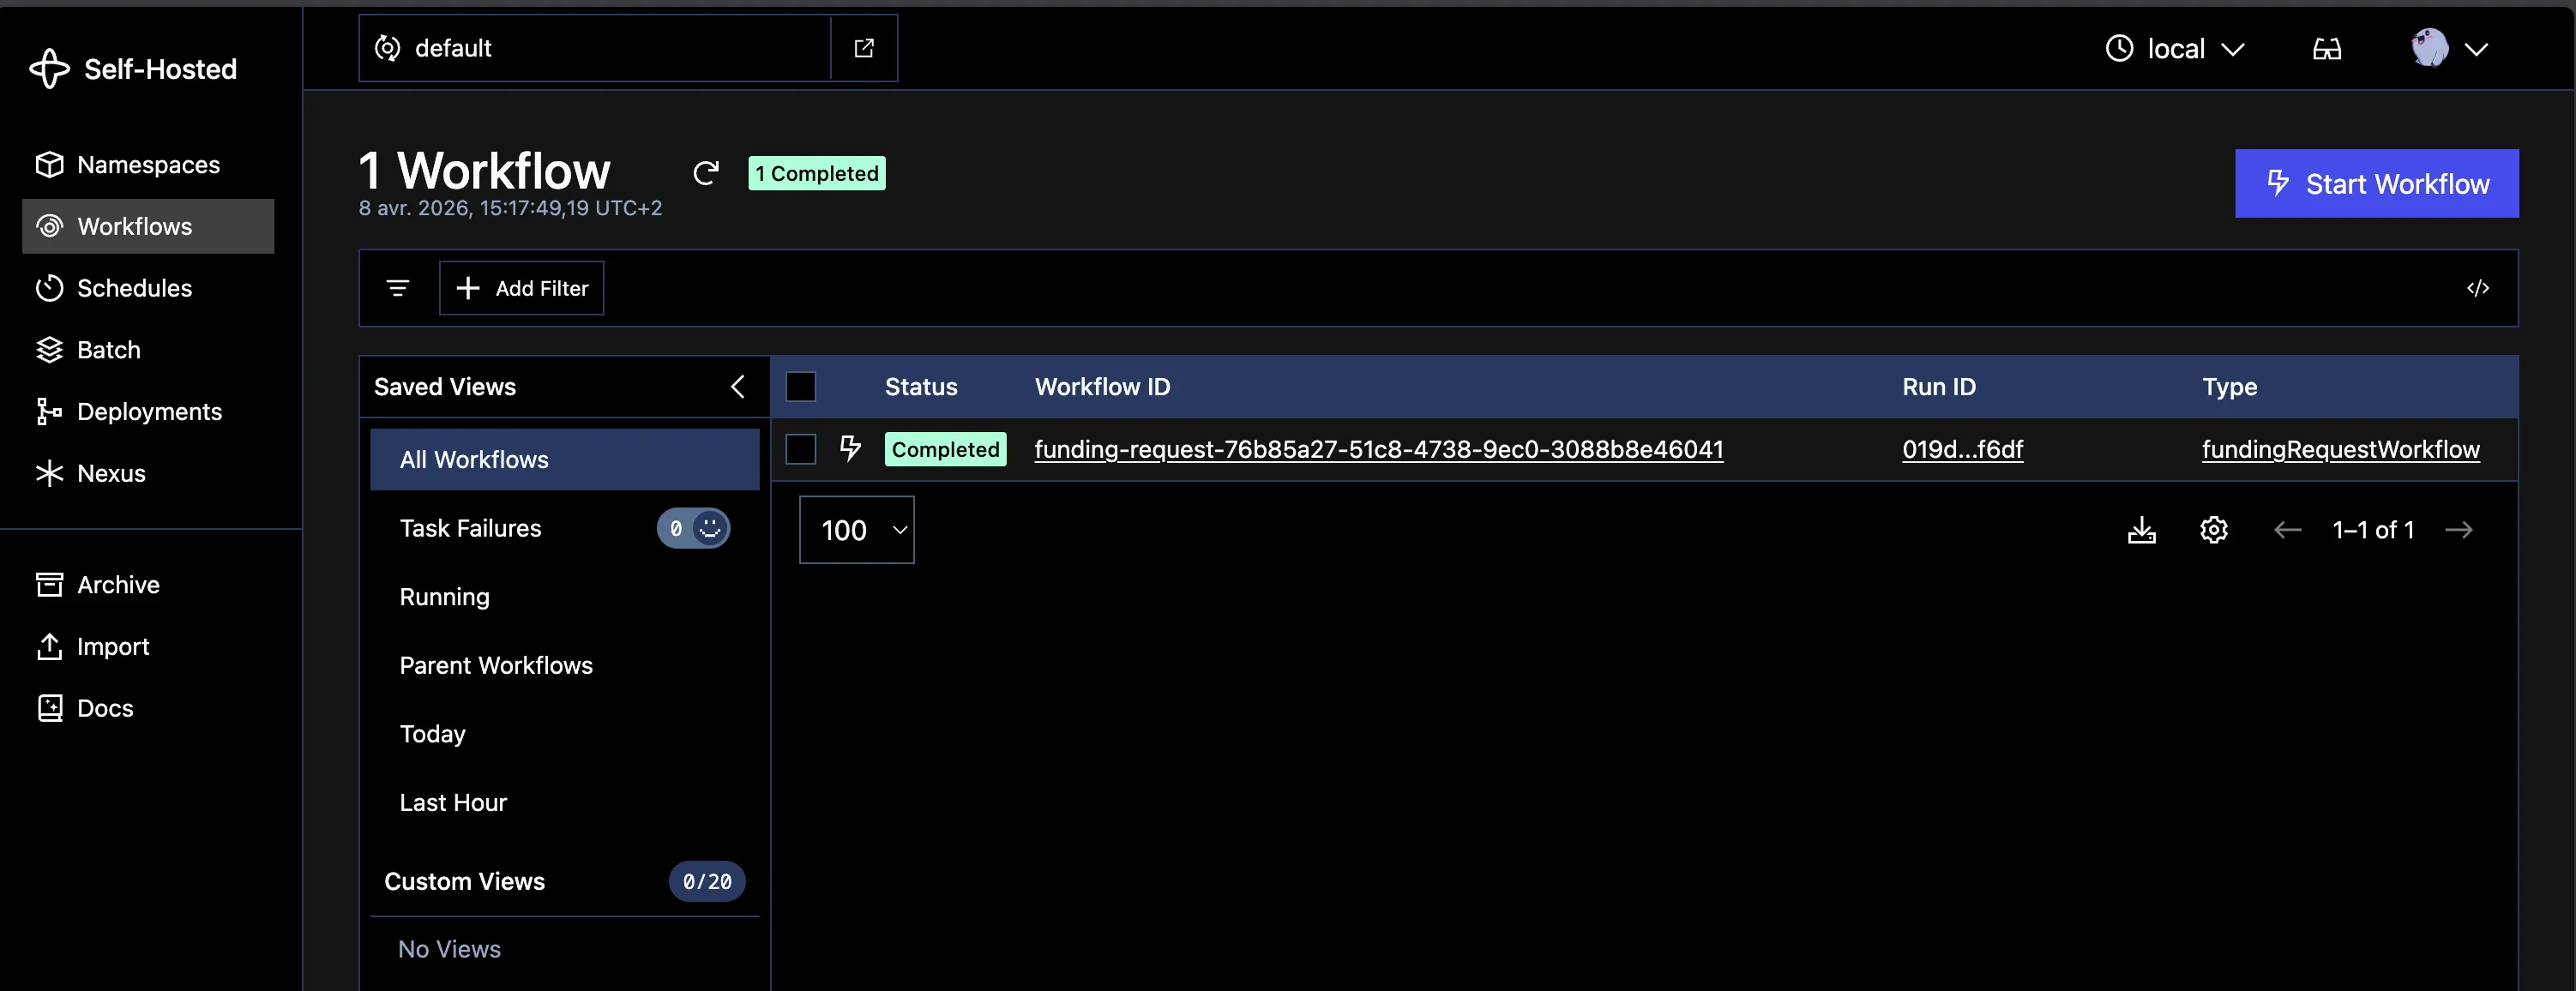This screenshot has height=991, width=2576.
Task: Check the select-all checkbox in table header
Action: (802, 386)
